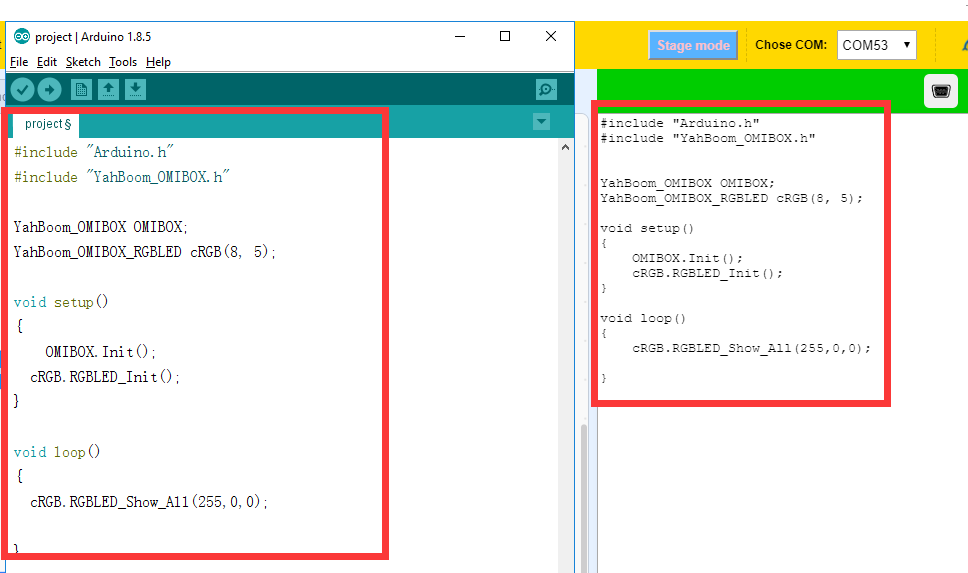This screenshot has height=573, width=968.
Task: Click the Arduino Verify checkmark button
Action: [x=22, y=90]
